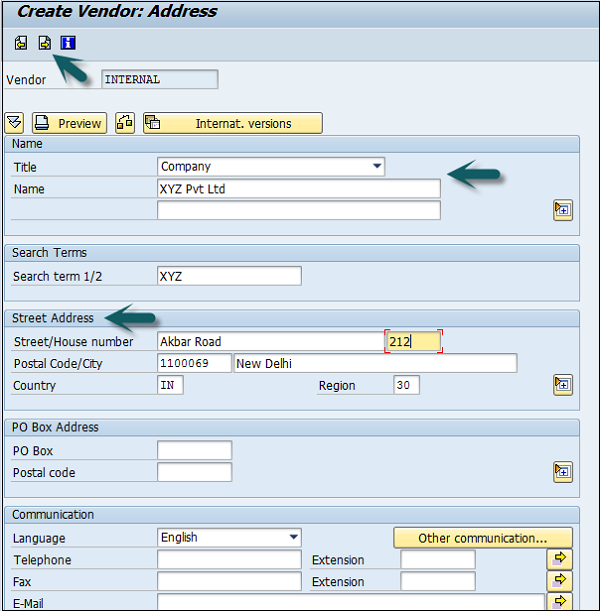Screen dimensions: 600x611
Task: Click the collapse-all triangle button
Action: click(14, 123)
